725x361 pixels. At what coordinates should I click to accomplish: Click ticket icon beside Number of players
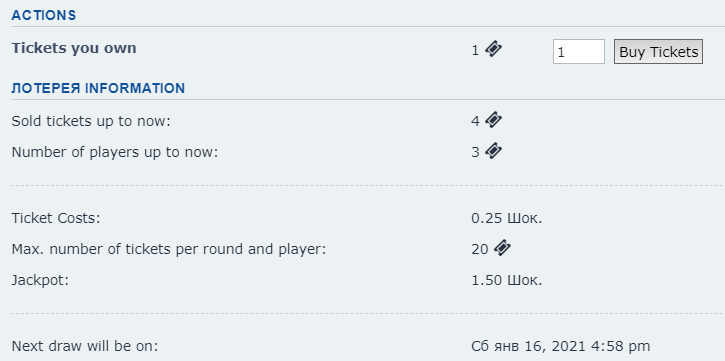click(x=493, y=151)
